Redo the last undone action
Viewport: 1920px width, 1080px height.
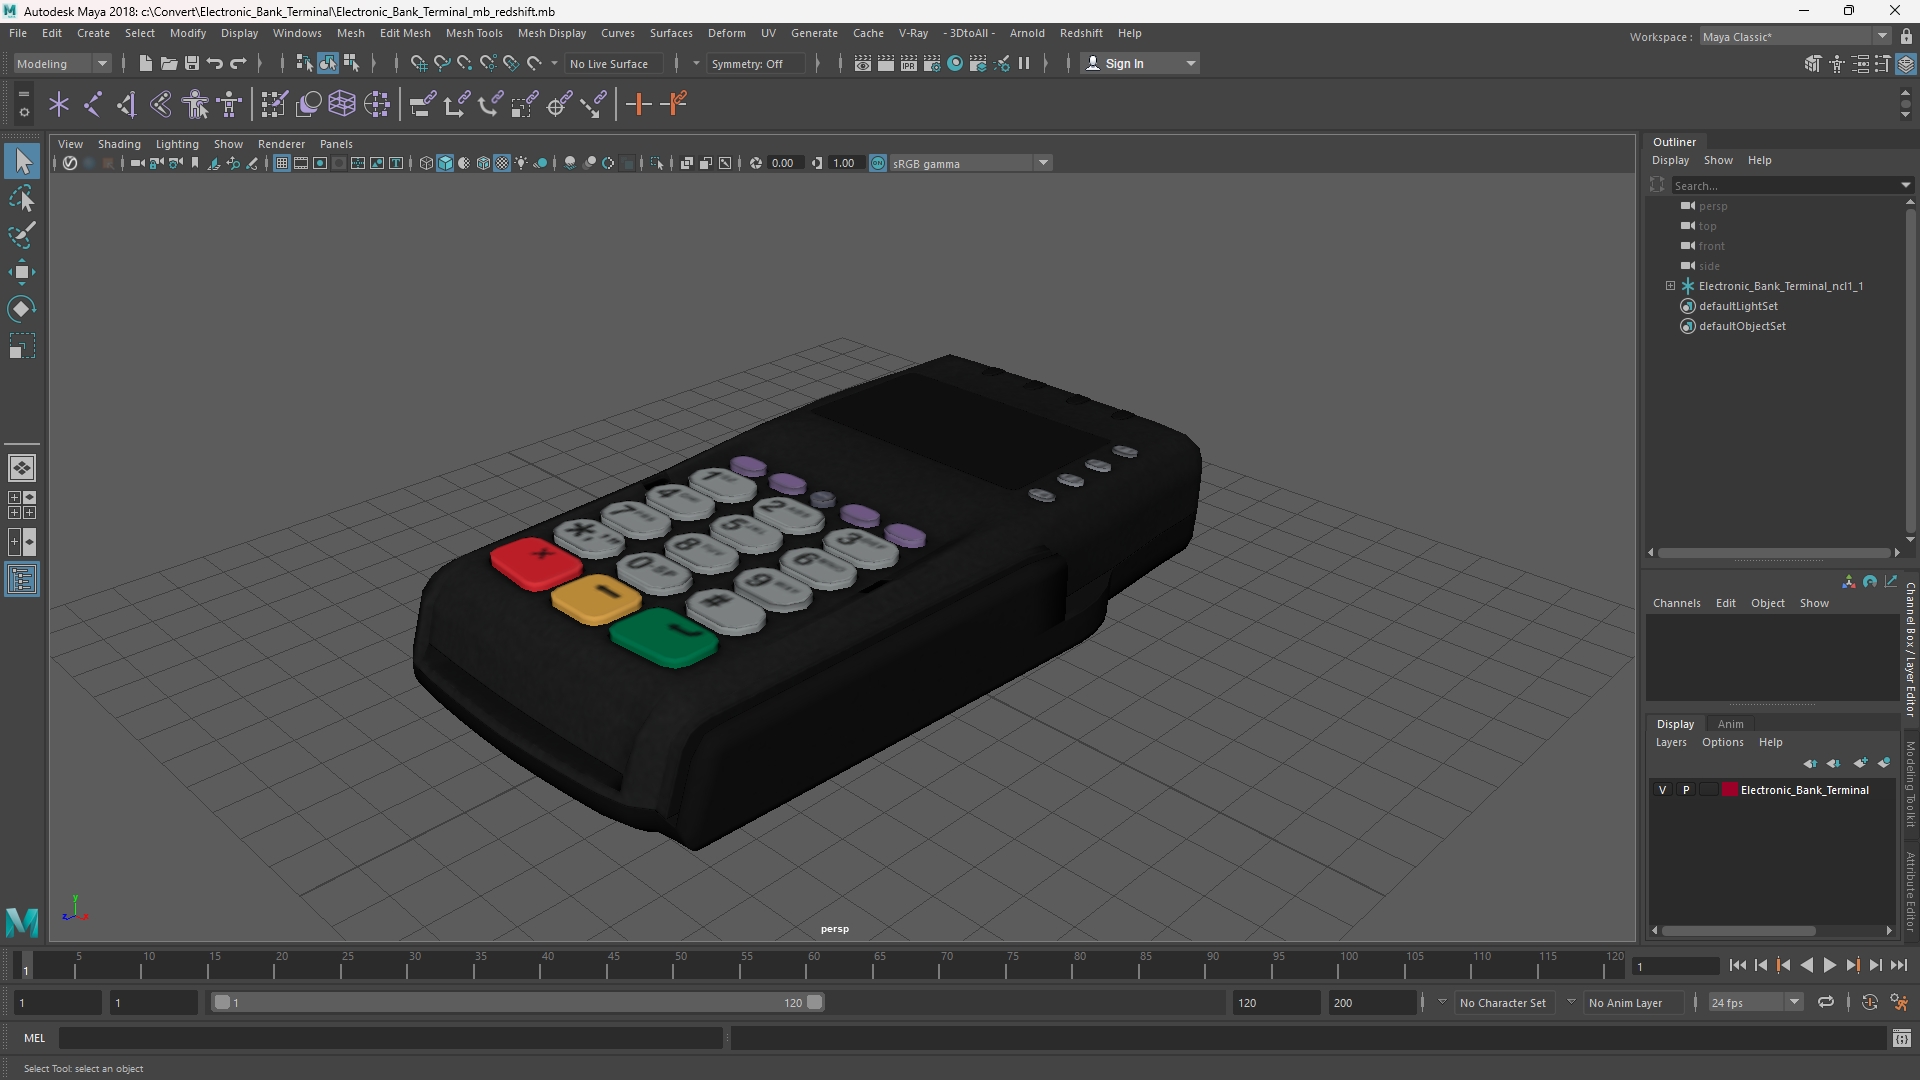[238, 63]
